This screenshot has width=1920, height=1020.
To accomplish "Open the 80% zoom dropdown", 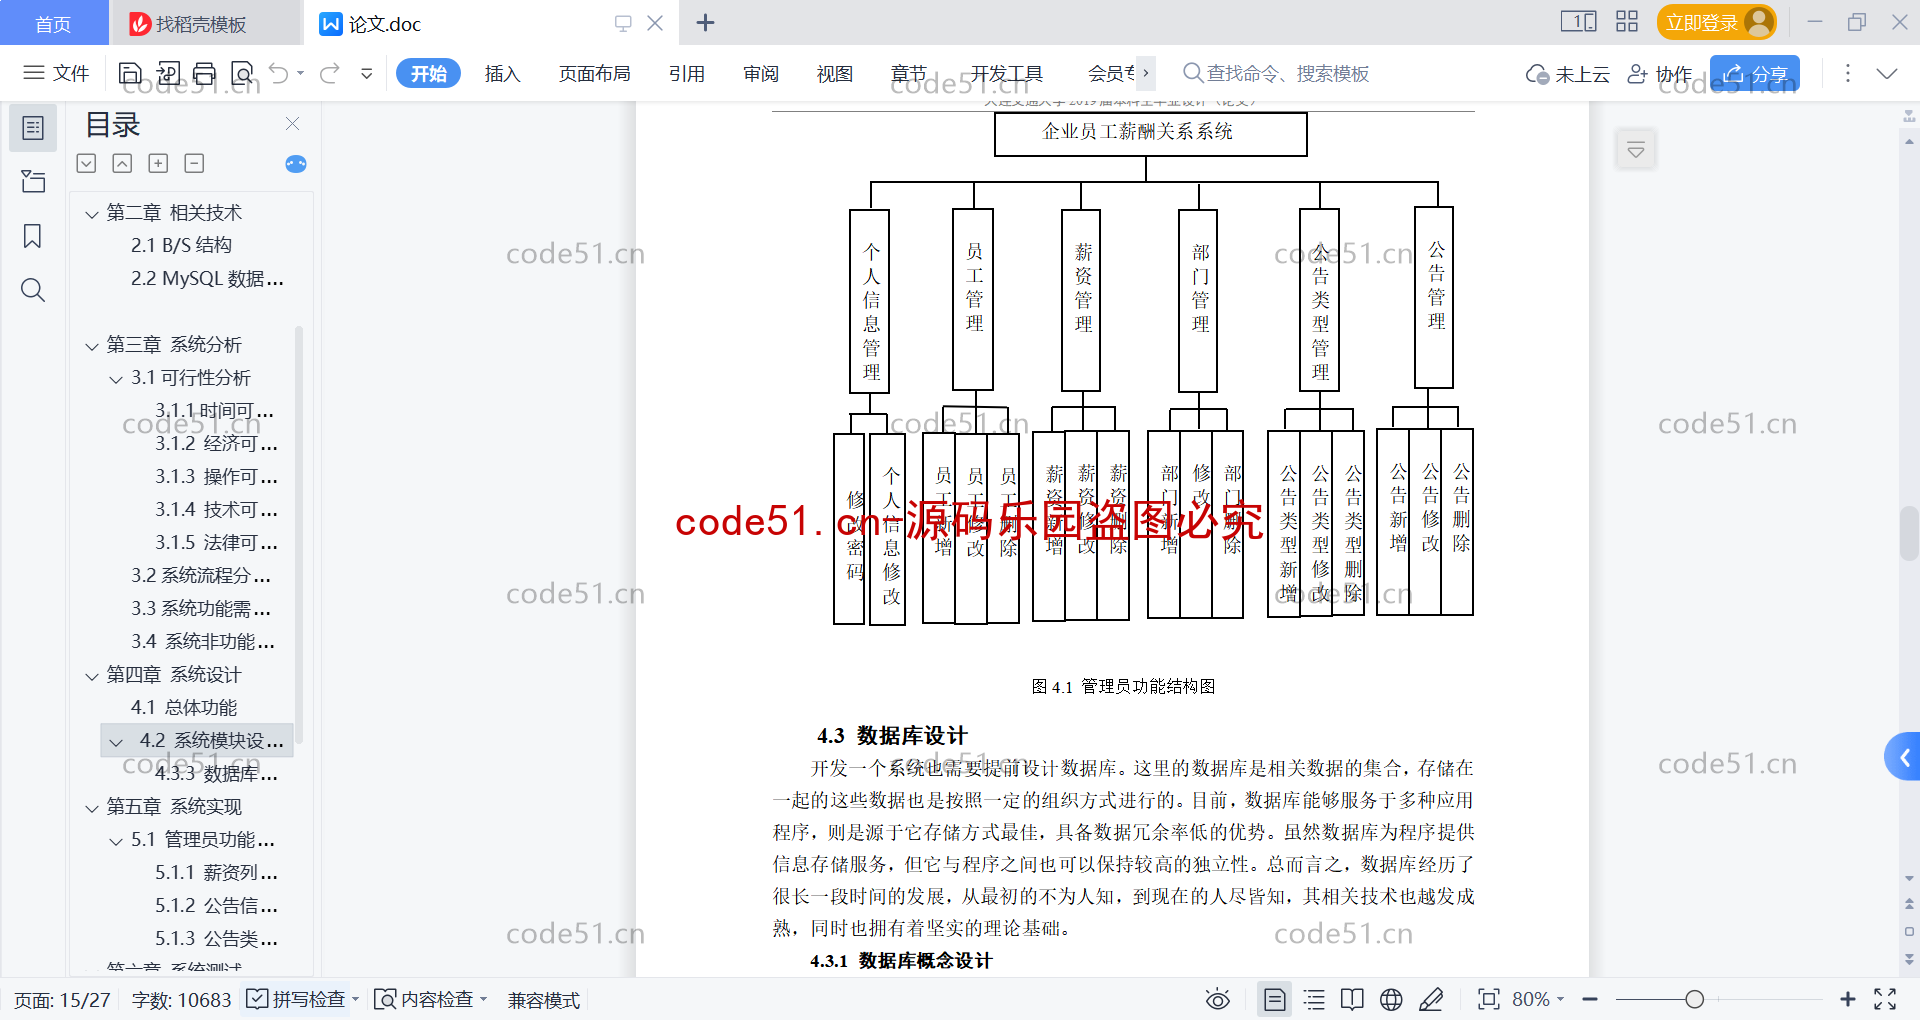I will tap(1538, 999).
